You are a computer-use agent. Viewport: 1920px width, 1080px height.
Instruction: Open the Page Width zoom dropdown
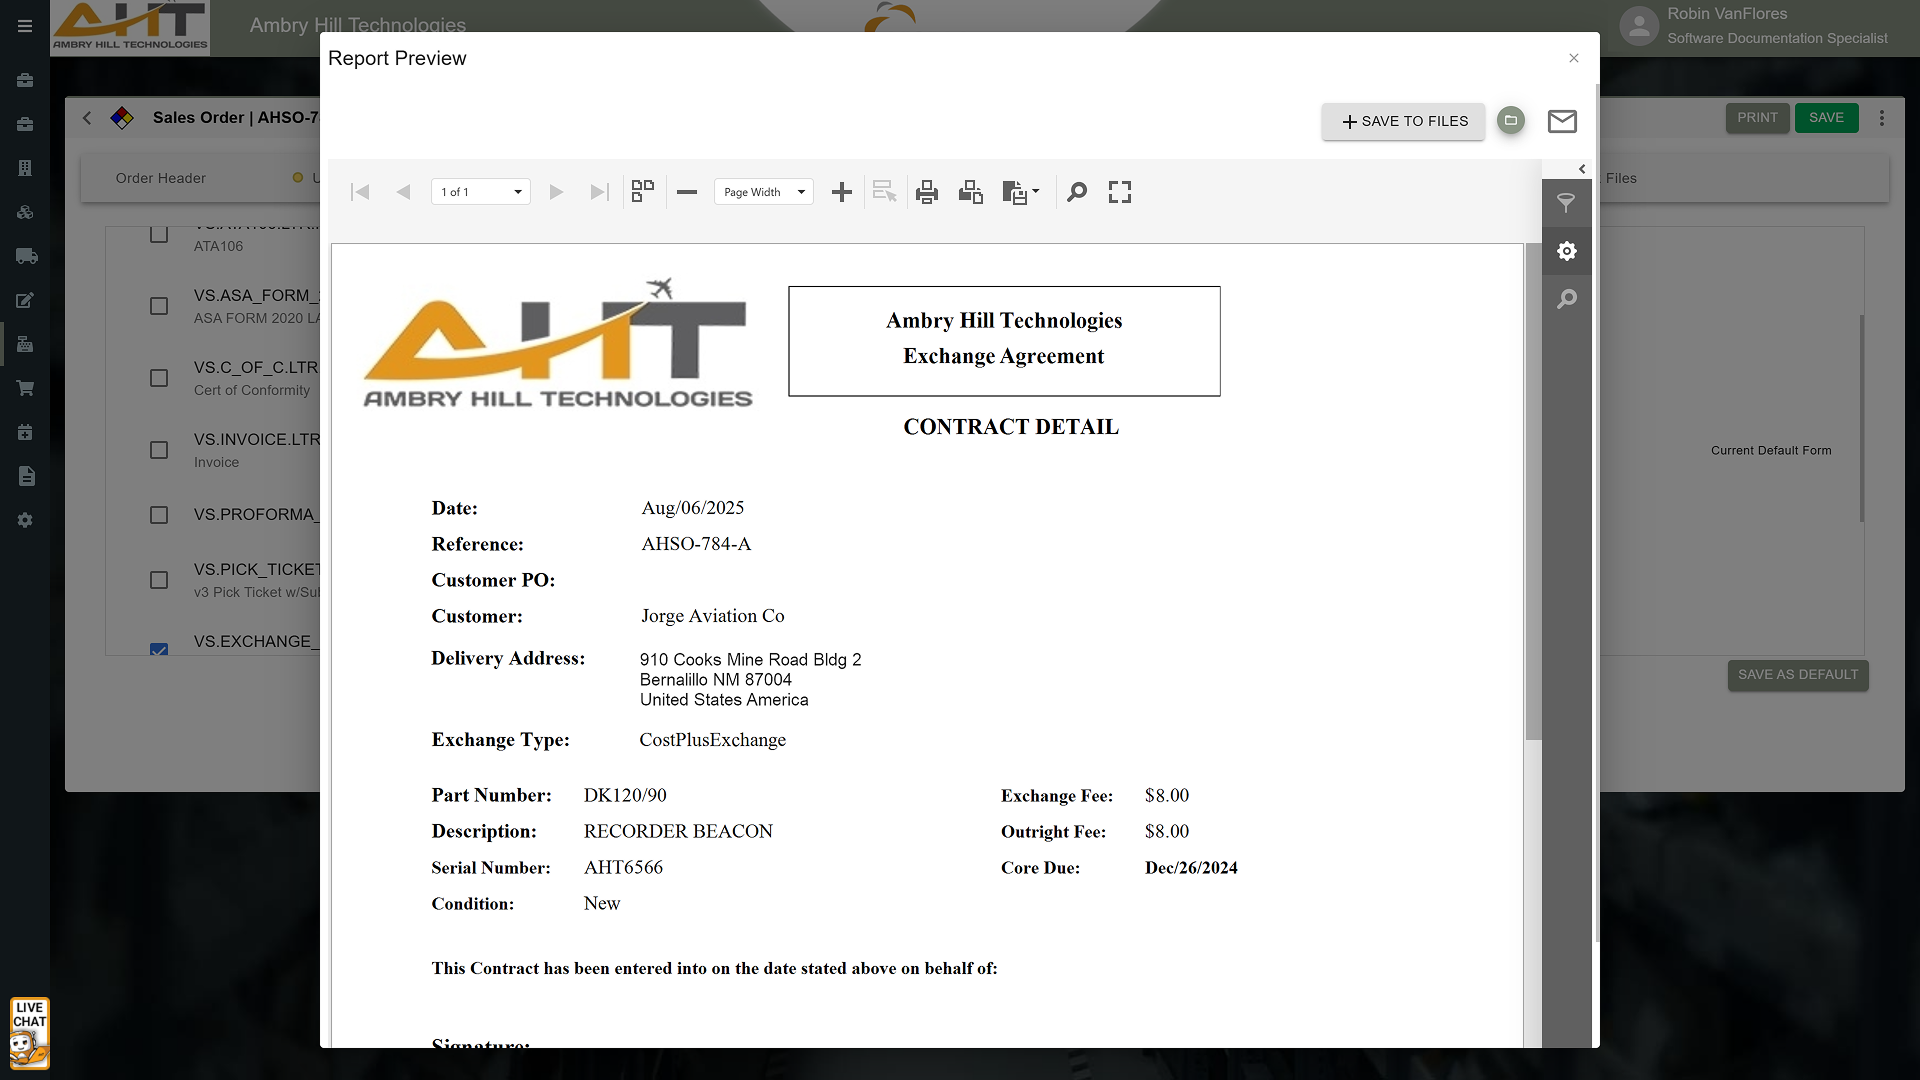tap(764, 192)
